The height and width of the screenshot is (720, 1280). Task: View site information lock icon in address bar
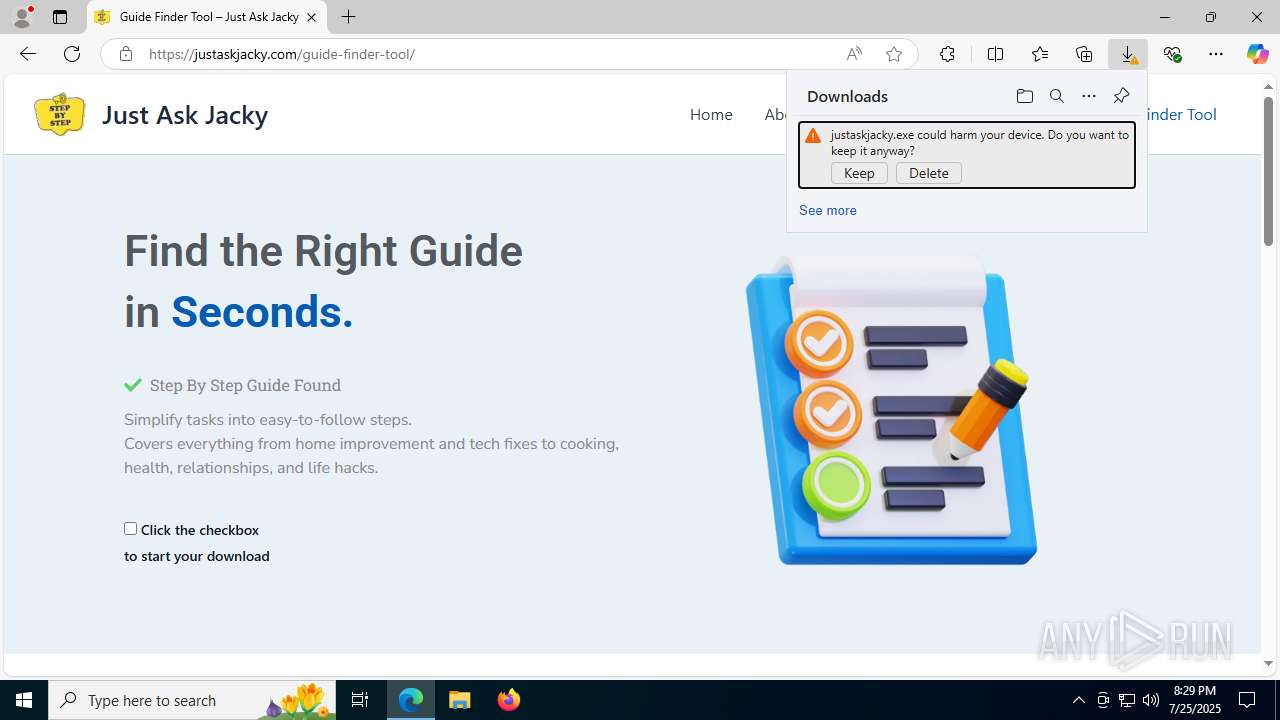(125, 54)
